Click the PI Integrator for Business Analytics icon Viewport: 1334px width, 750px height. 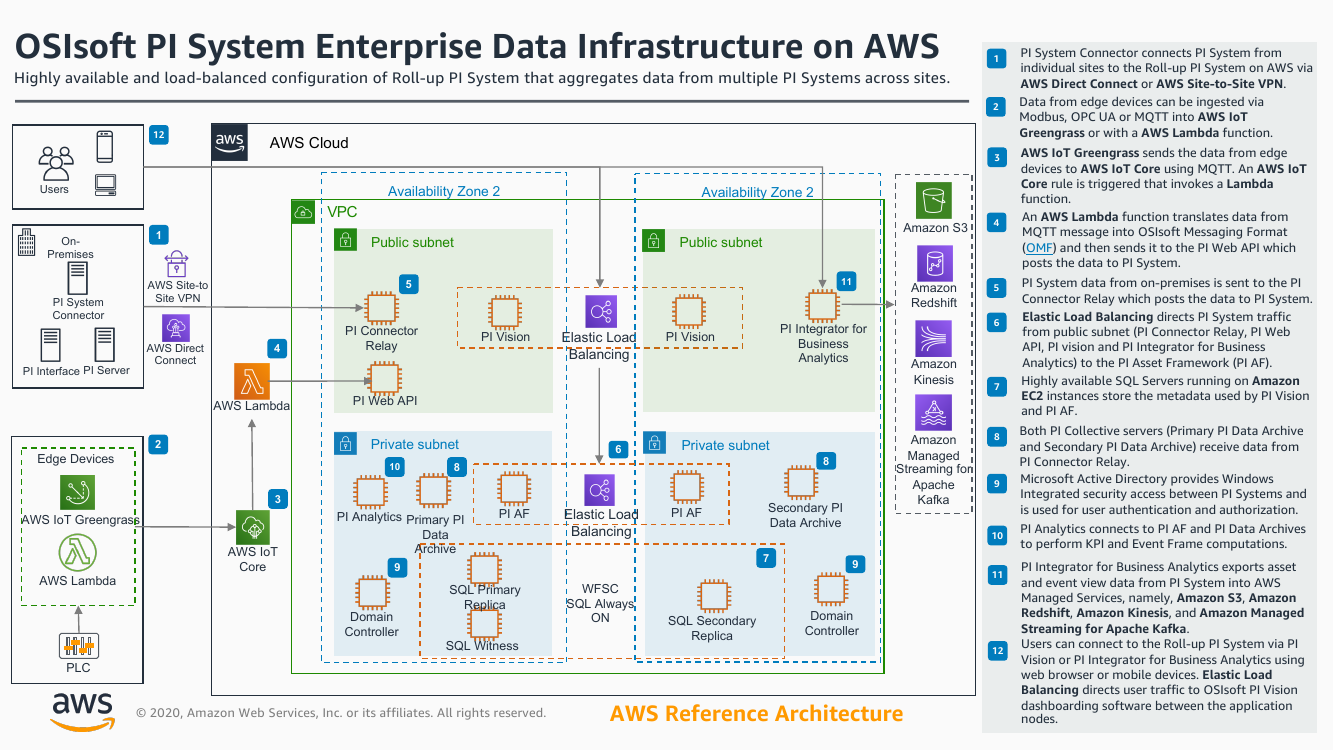(822, 305)
